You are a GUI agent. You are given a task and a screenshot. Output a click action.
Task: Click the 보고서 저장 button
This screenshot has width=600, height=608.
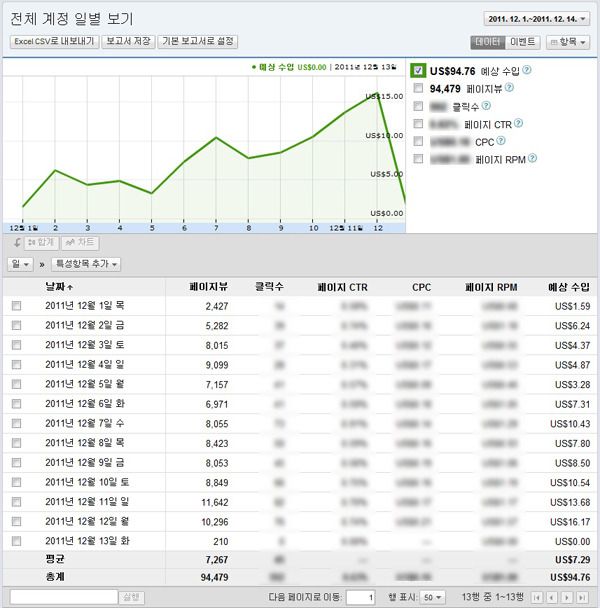pos(128,41)
